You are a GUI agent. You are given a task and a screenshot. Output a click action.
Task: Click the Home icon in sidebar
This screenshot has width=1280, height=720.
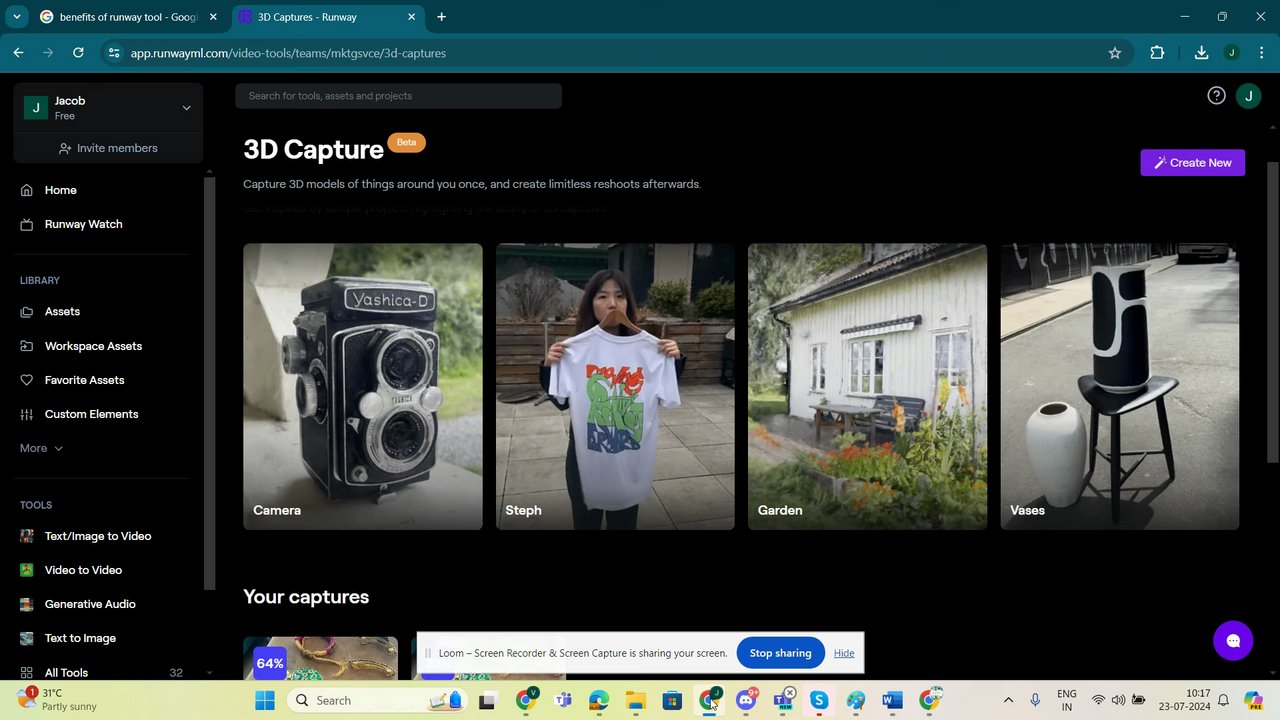click(27, 190)
